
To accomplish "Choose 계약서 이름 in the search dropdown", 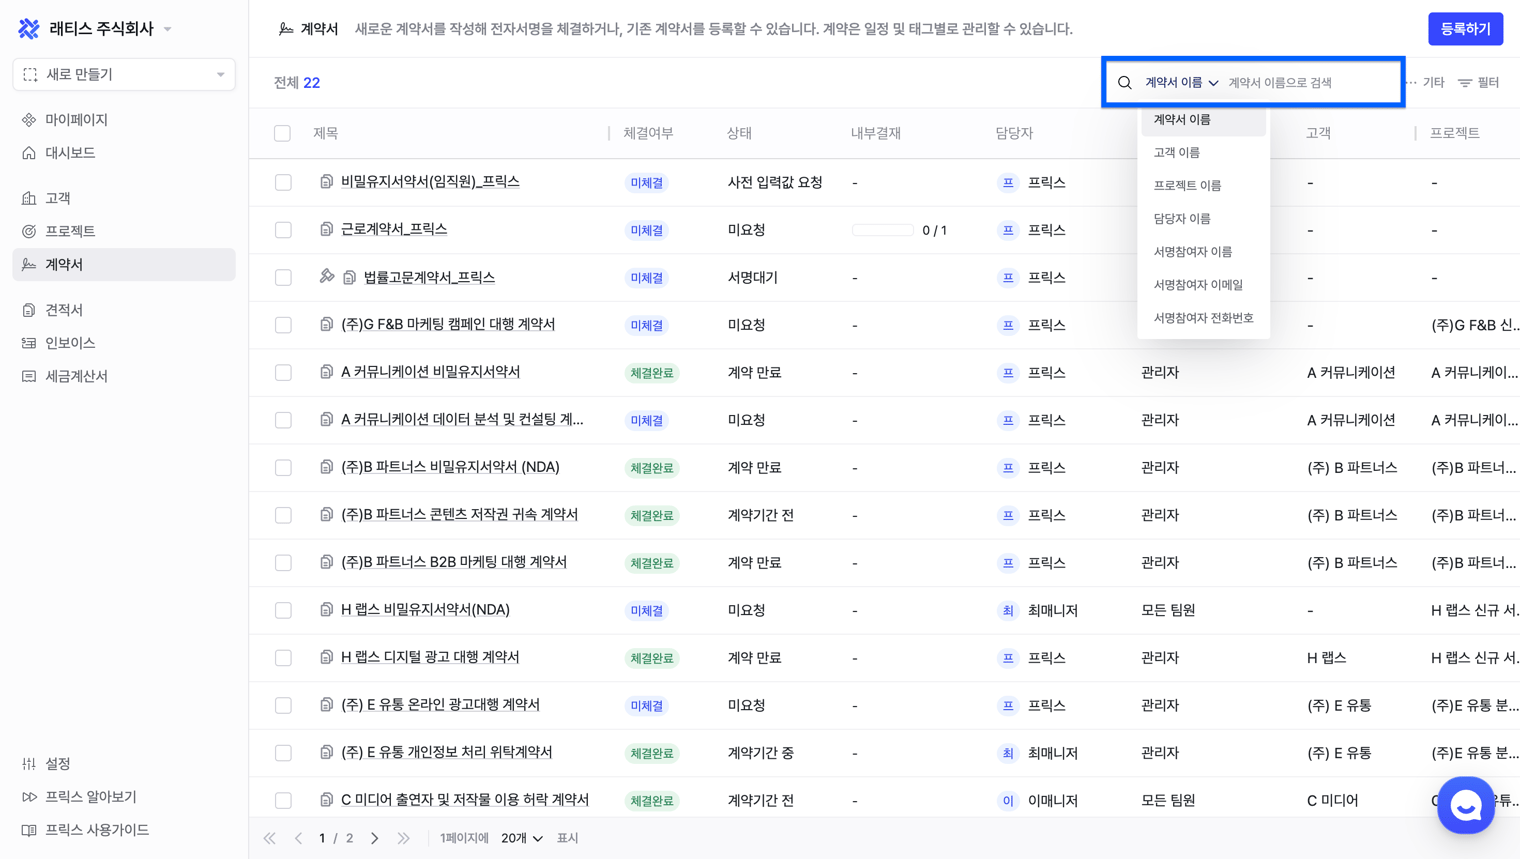I will tap(1203, 120).
